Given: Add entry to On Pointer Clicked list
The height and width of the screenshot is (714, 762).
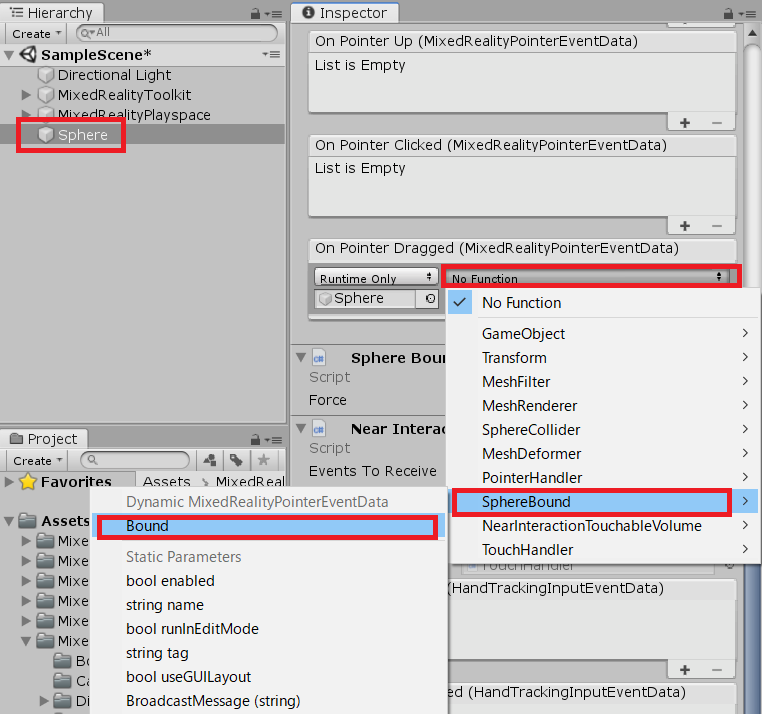Looking at the screenshot, I should tap(685, 226).
